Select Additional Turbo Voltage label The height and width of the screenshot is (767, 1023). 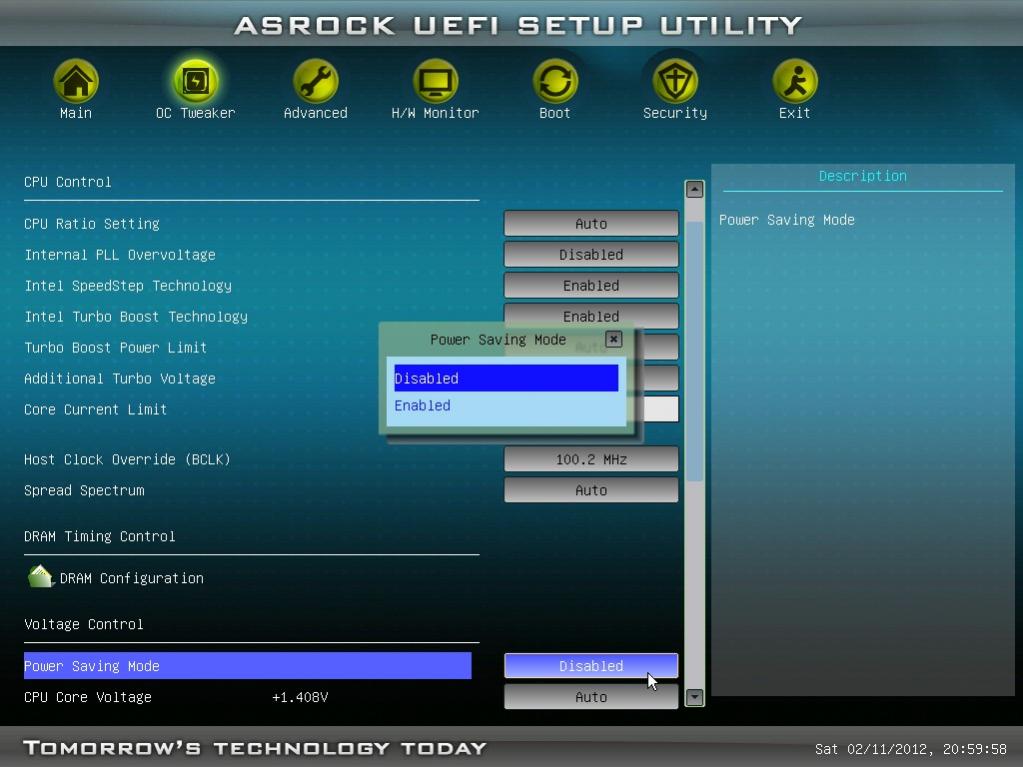coord(119,378)
